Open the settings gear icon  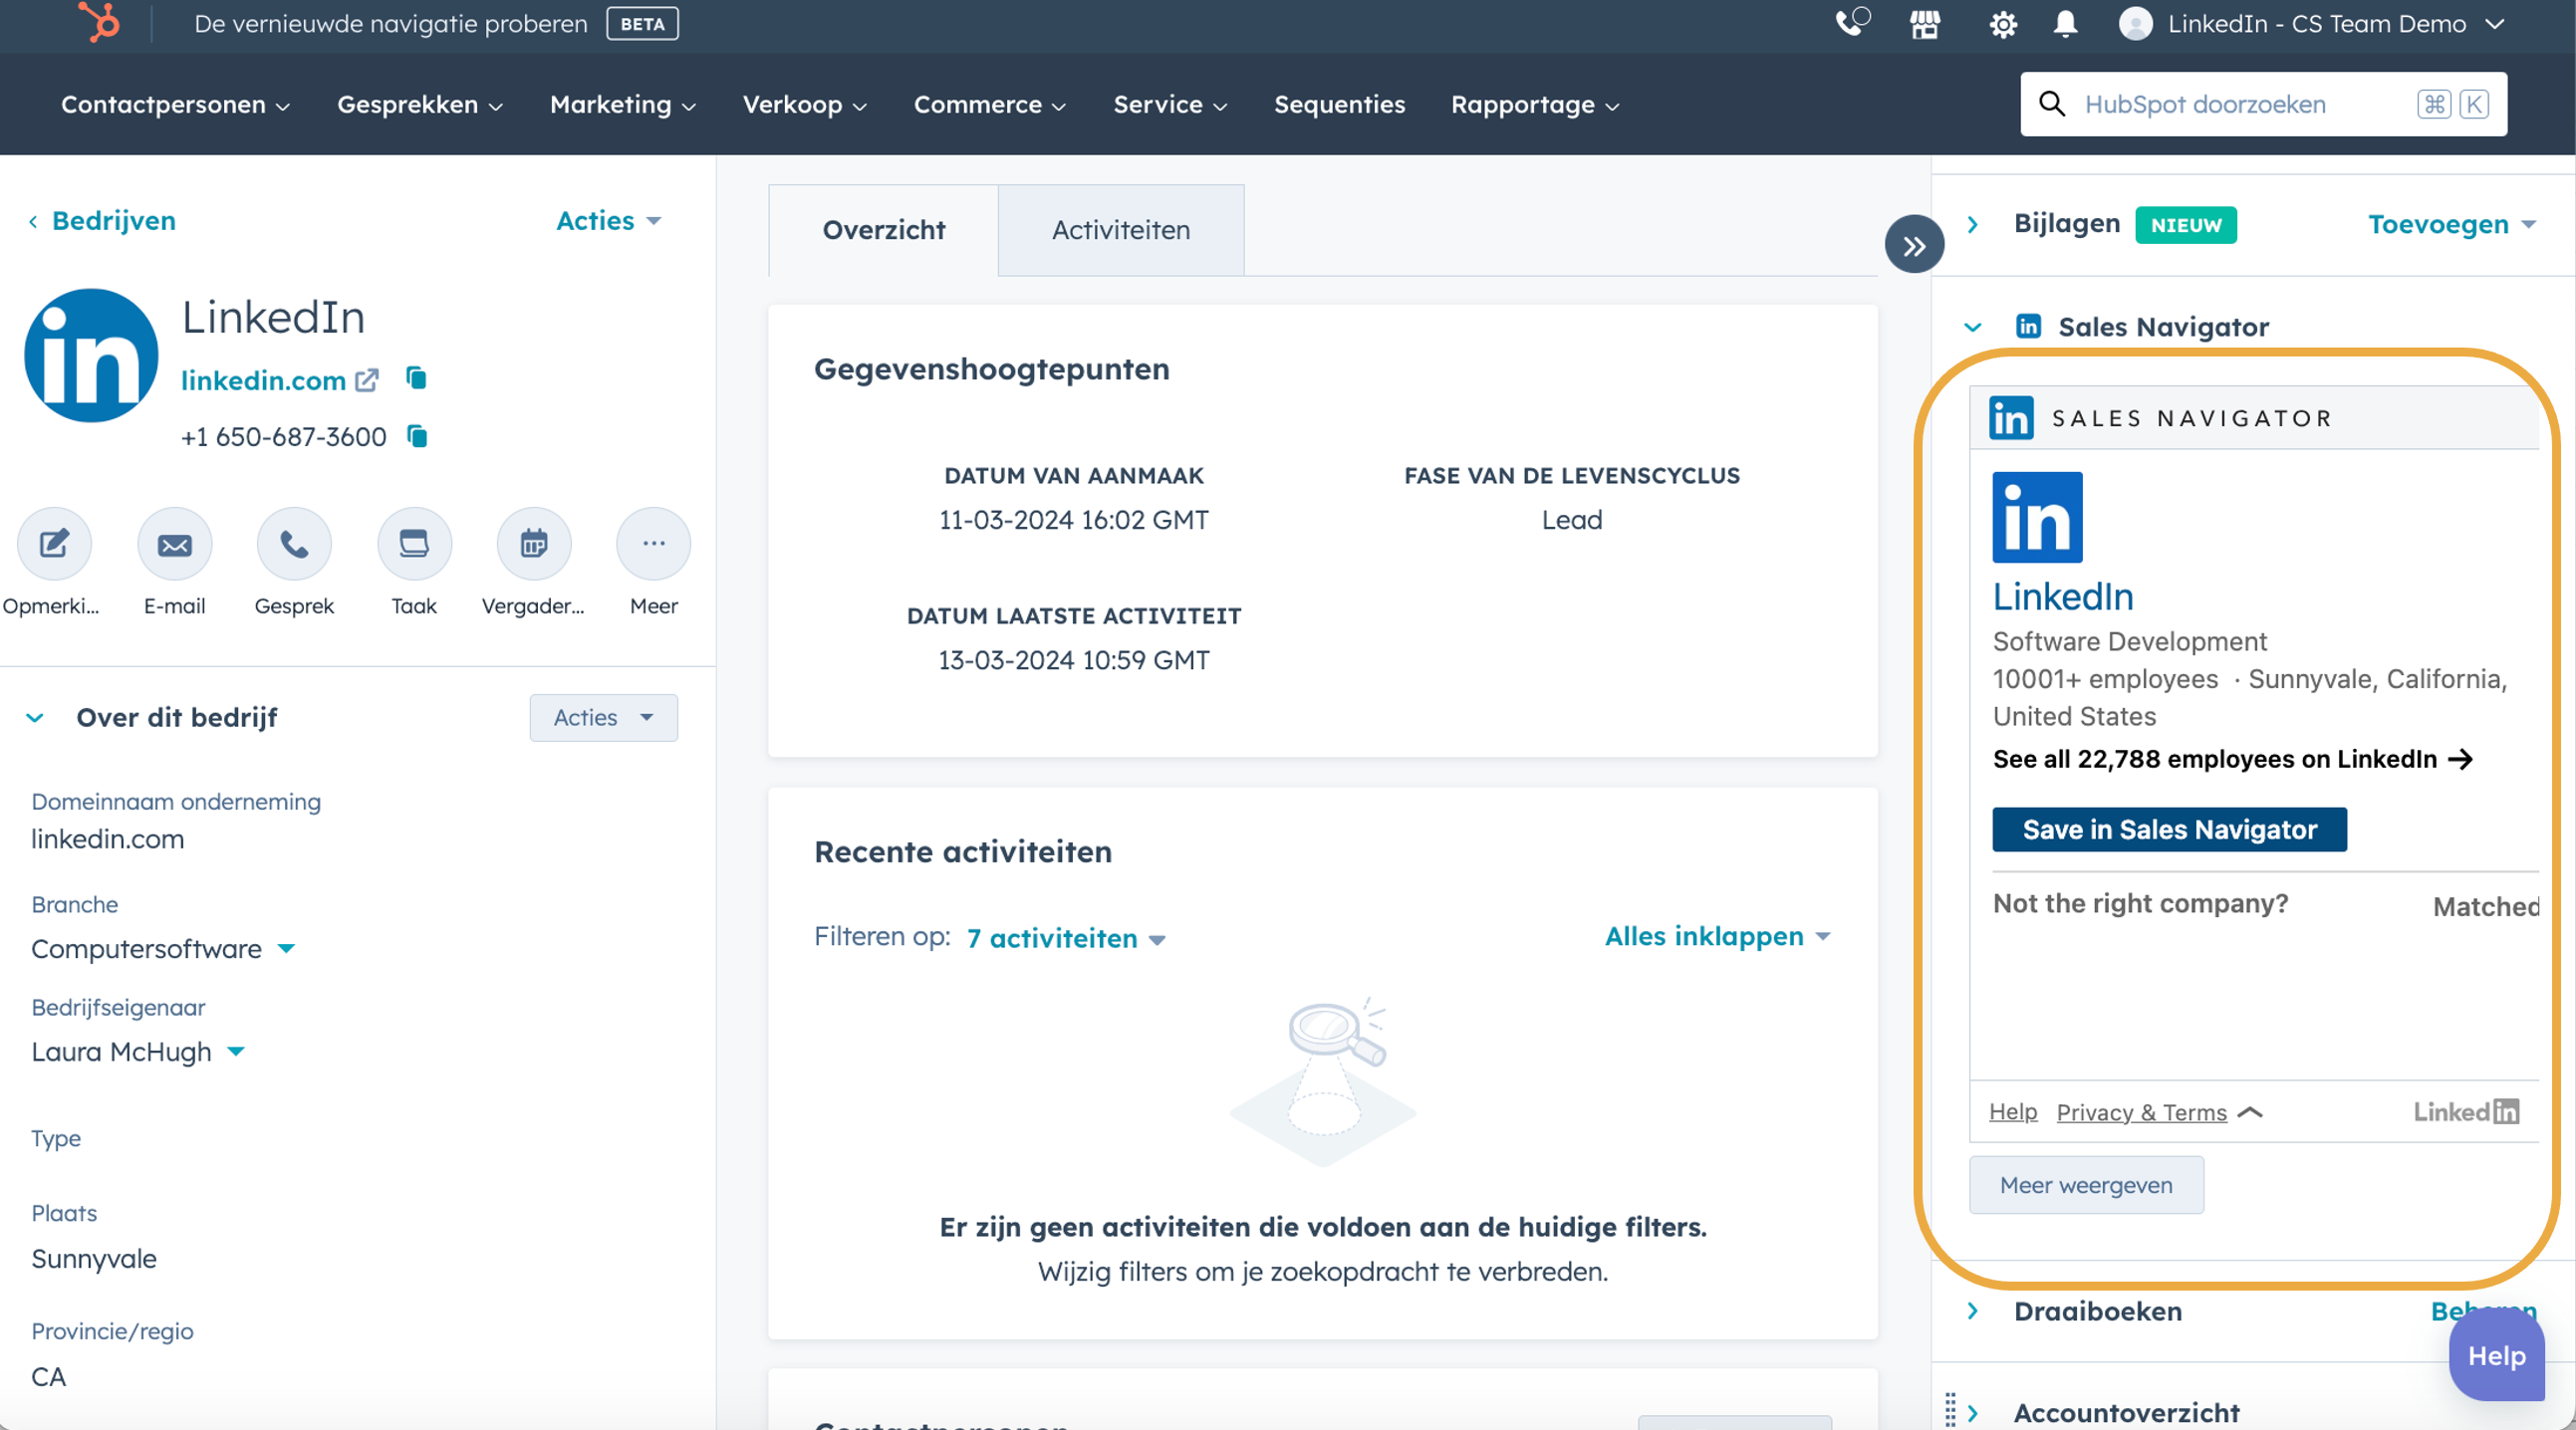point(2002,24)
